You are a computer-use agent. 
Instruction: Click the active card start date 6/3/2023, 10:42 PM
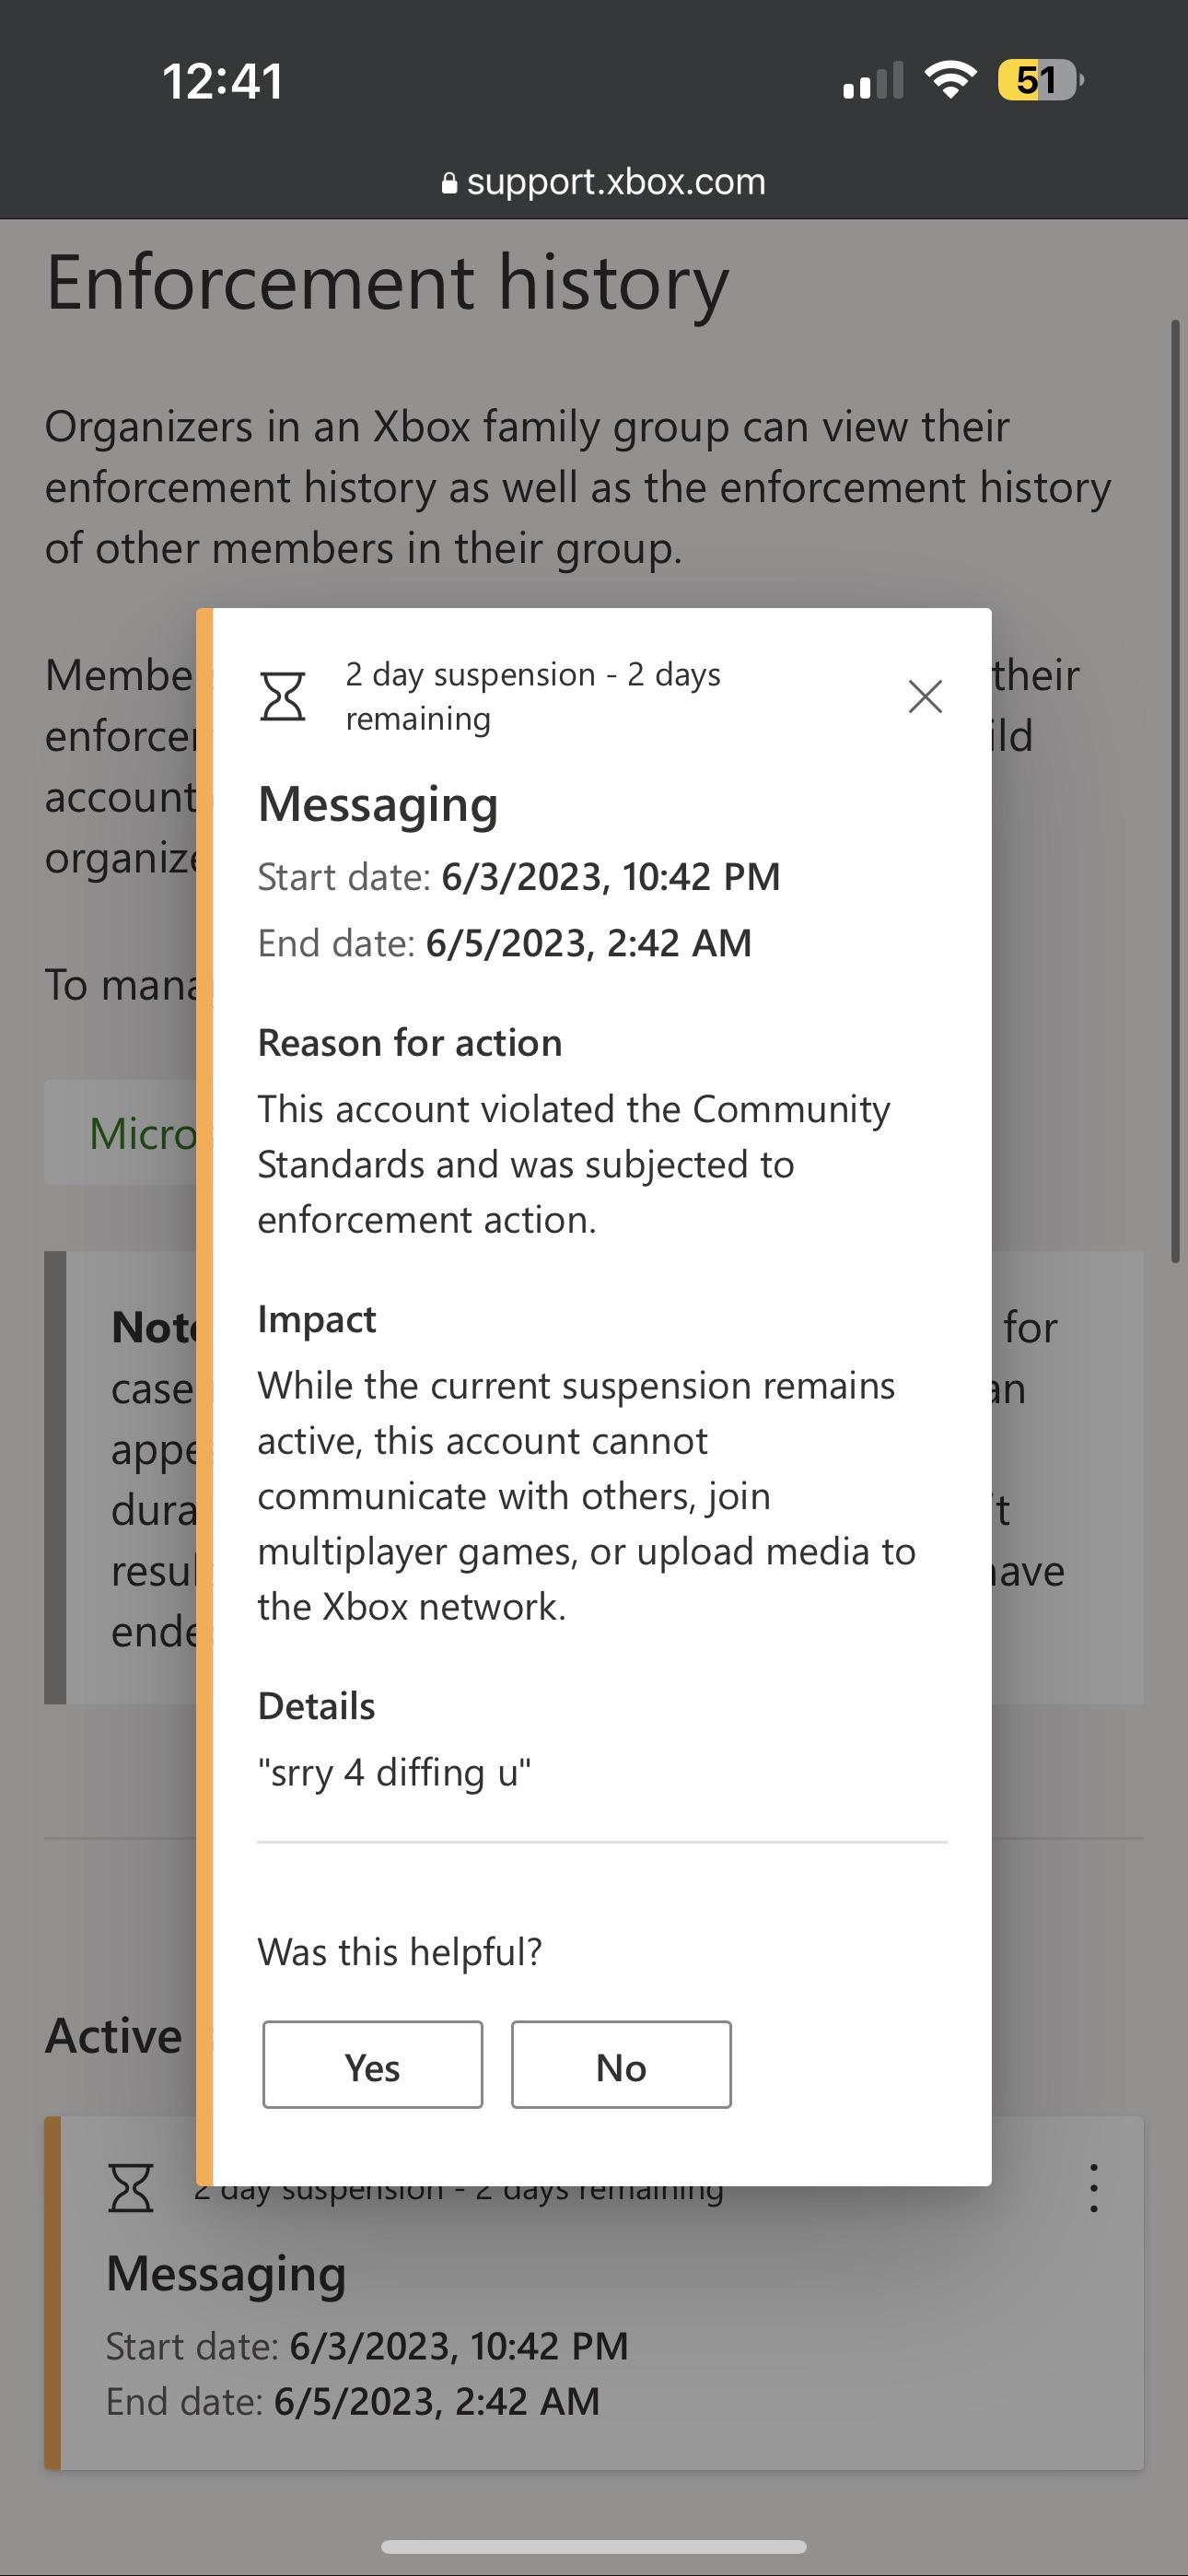point(459,2346)
